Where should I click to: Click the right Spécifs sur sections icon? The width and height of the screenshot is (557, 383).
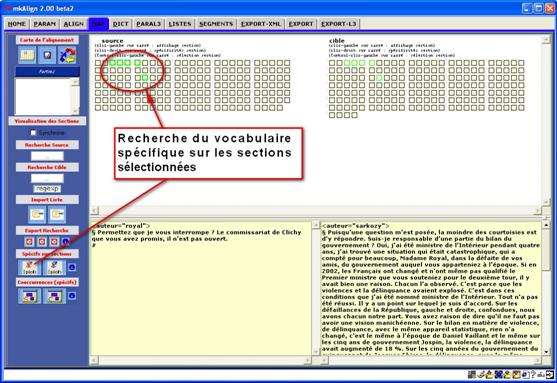click(x=54, y=267)
